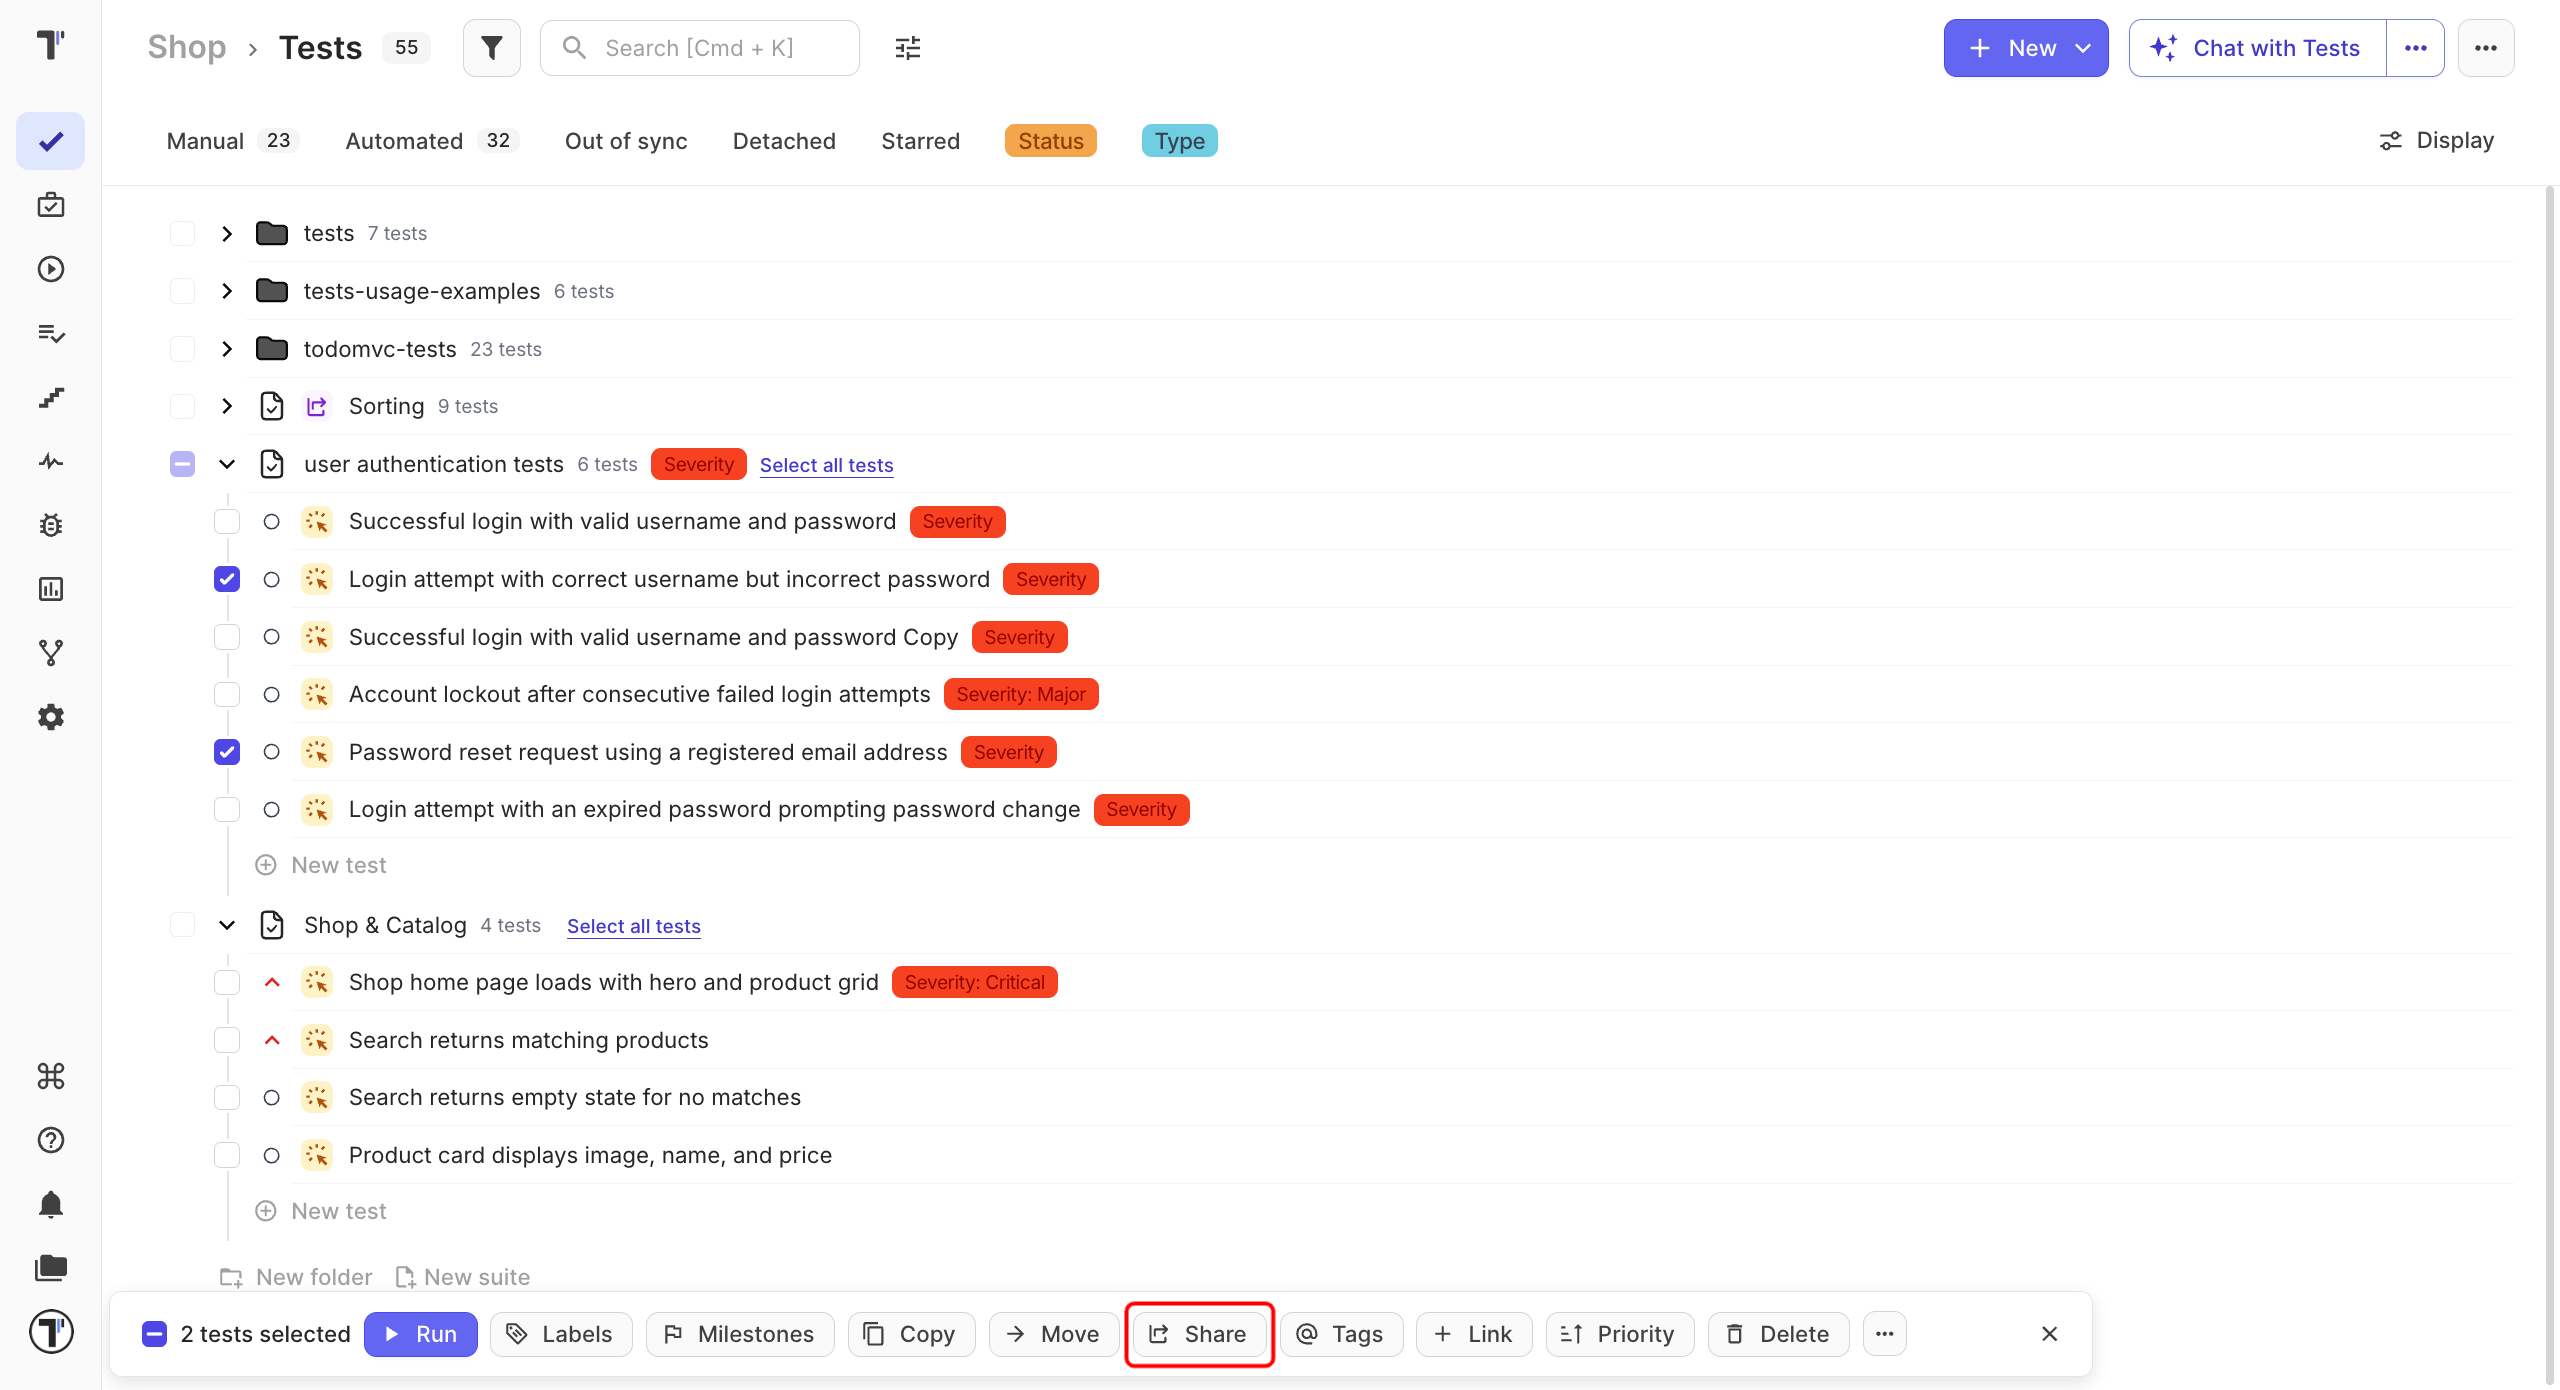The height and width of the screenshot is (1390, 2560).
Task: Open the steps stairs sidebar icon
Action: tap(51, 397)
